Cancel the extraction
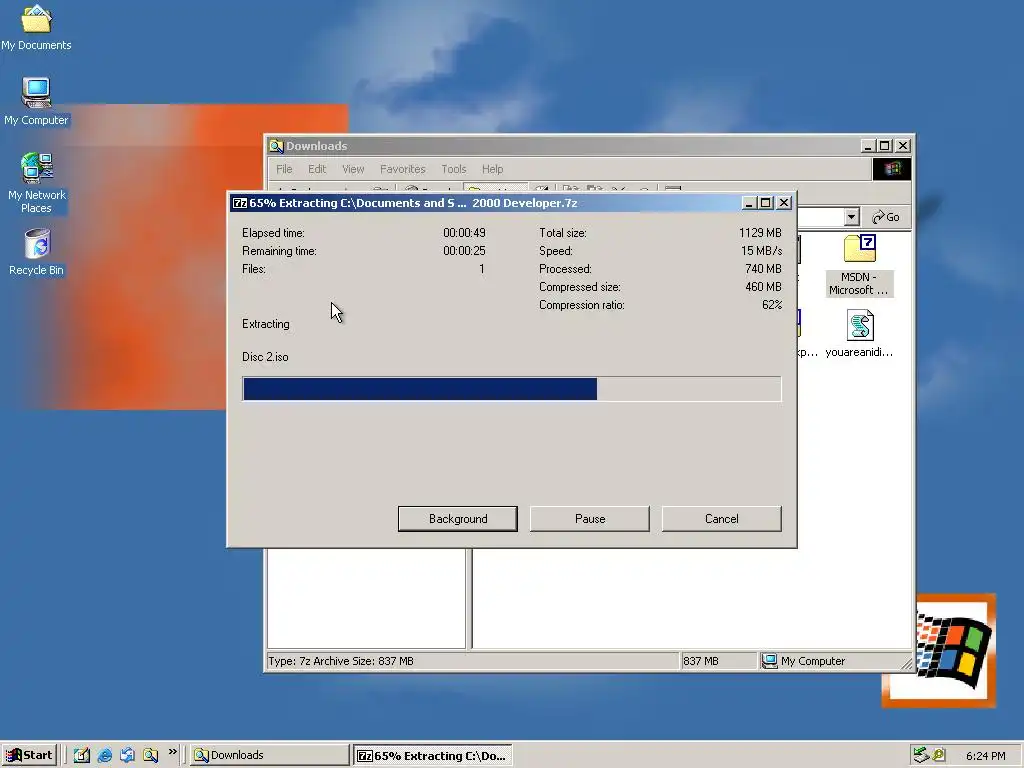 722,519
